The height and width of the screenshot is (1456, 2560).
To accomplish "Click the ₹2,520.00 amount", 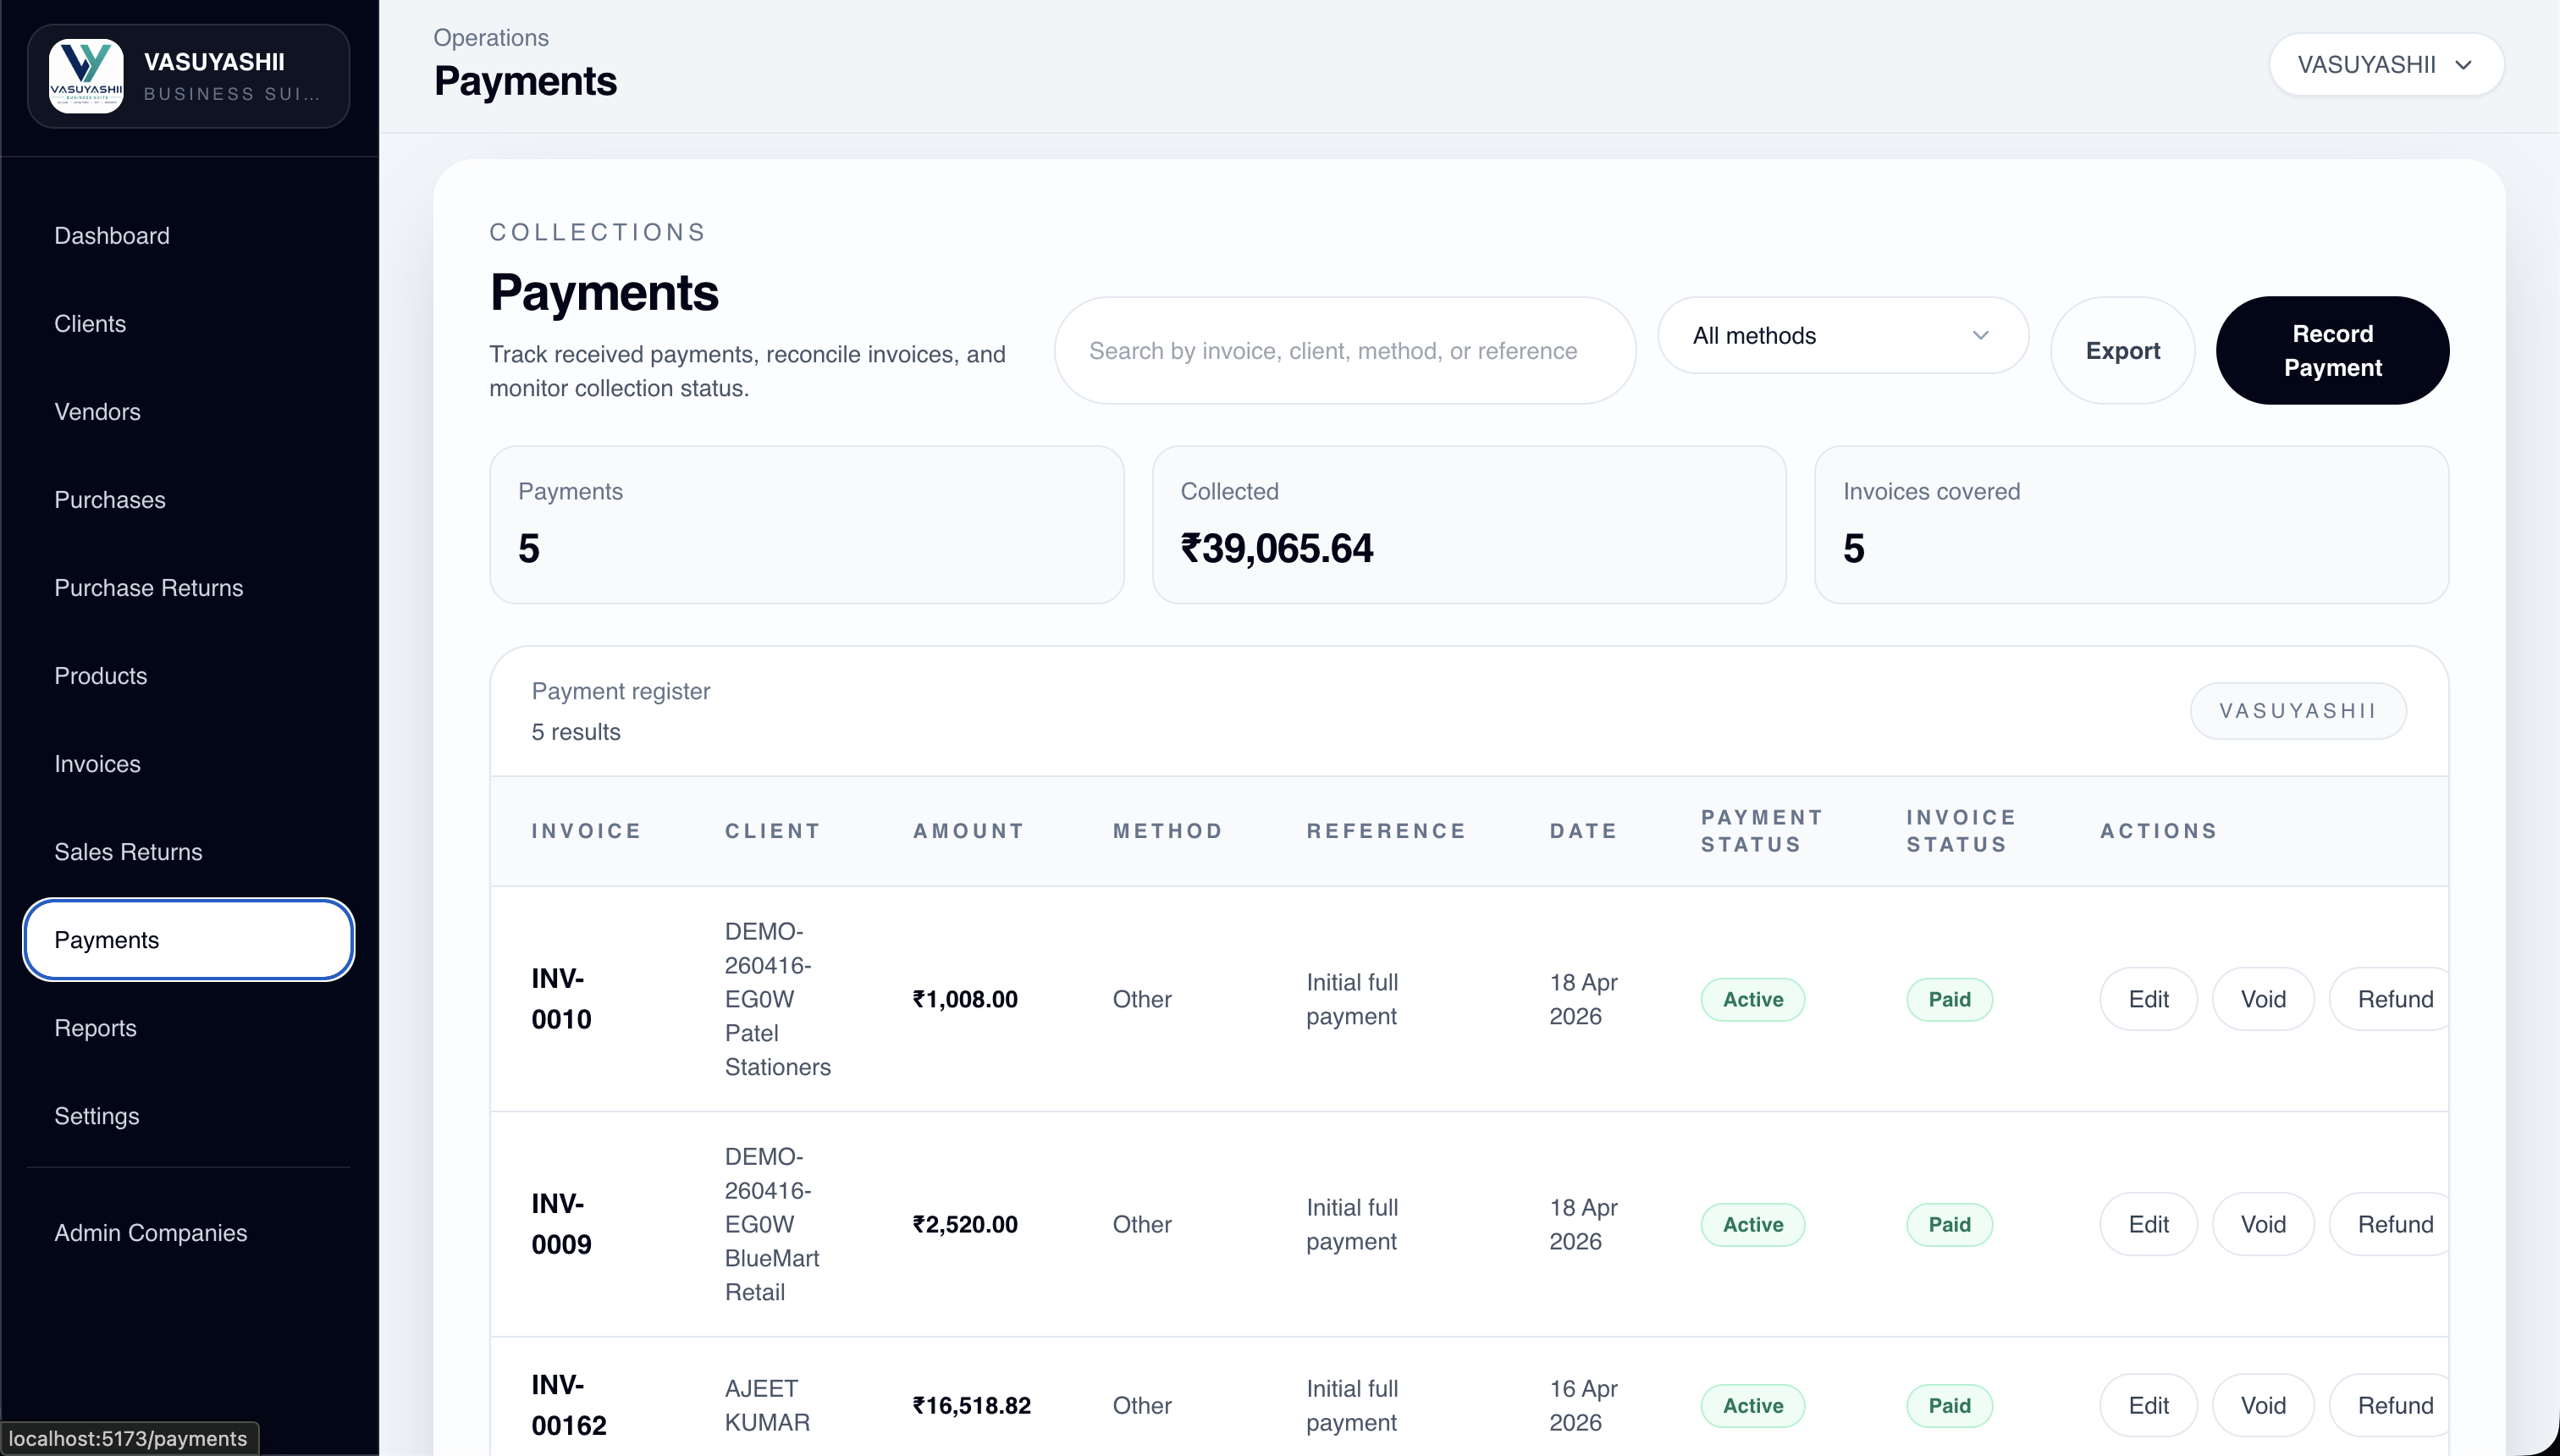I will [x=965, y=1224].
